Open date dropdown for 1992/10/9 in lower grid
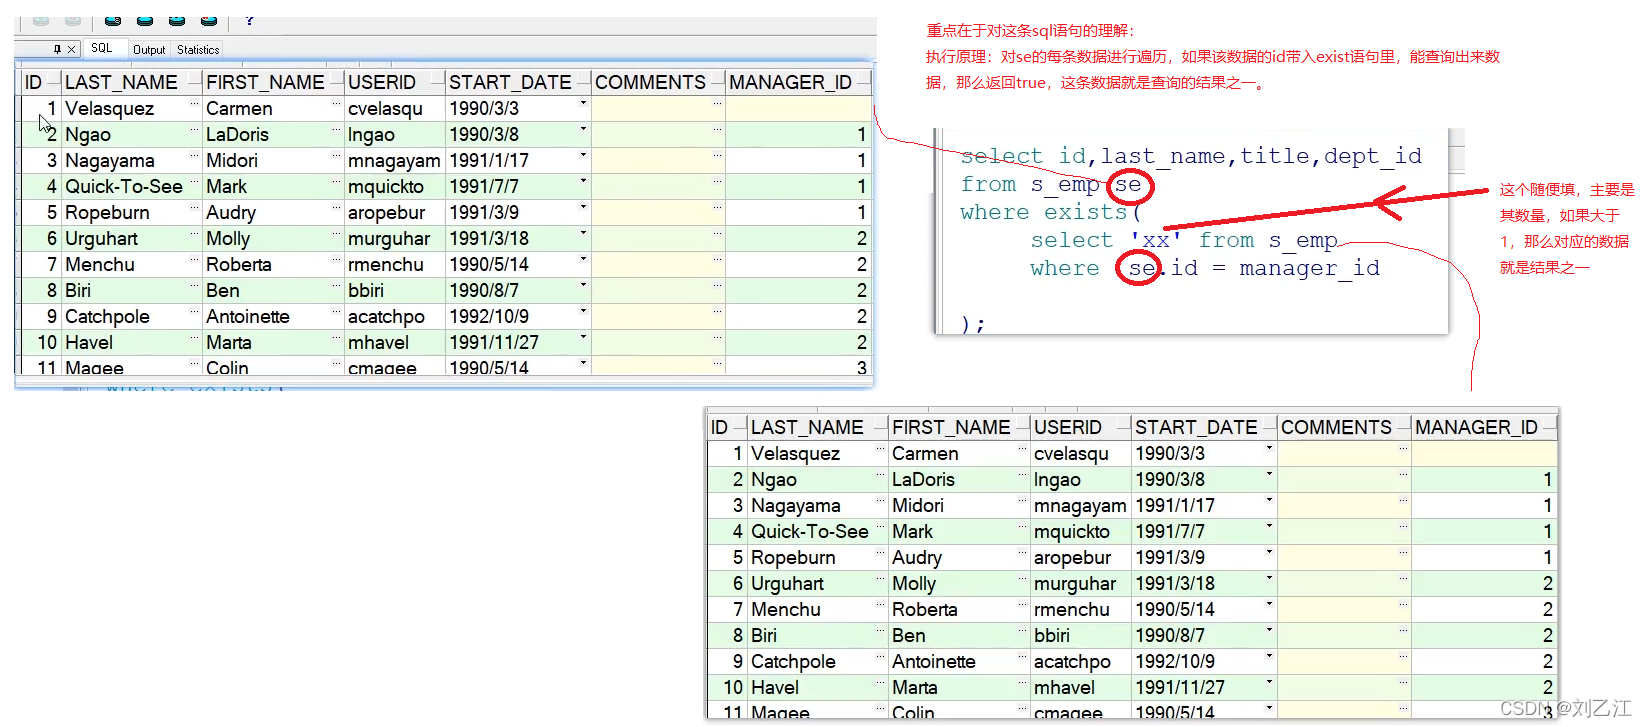This screenshot has width=1647, height=727. pyautogui.click(x=1269, y=656)
